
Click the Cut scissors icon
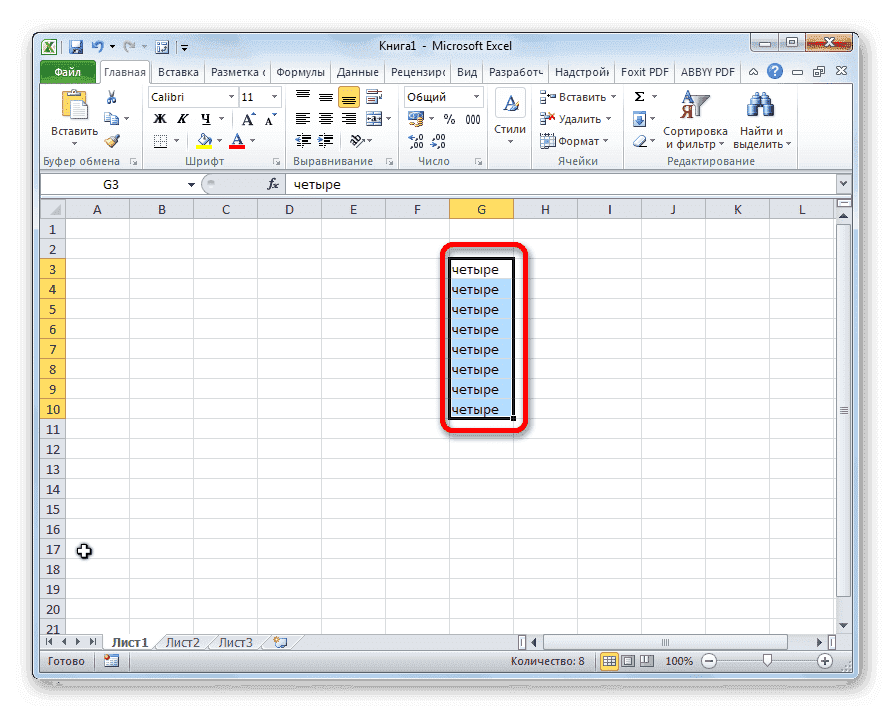click(x=114, y=97)
